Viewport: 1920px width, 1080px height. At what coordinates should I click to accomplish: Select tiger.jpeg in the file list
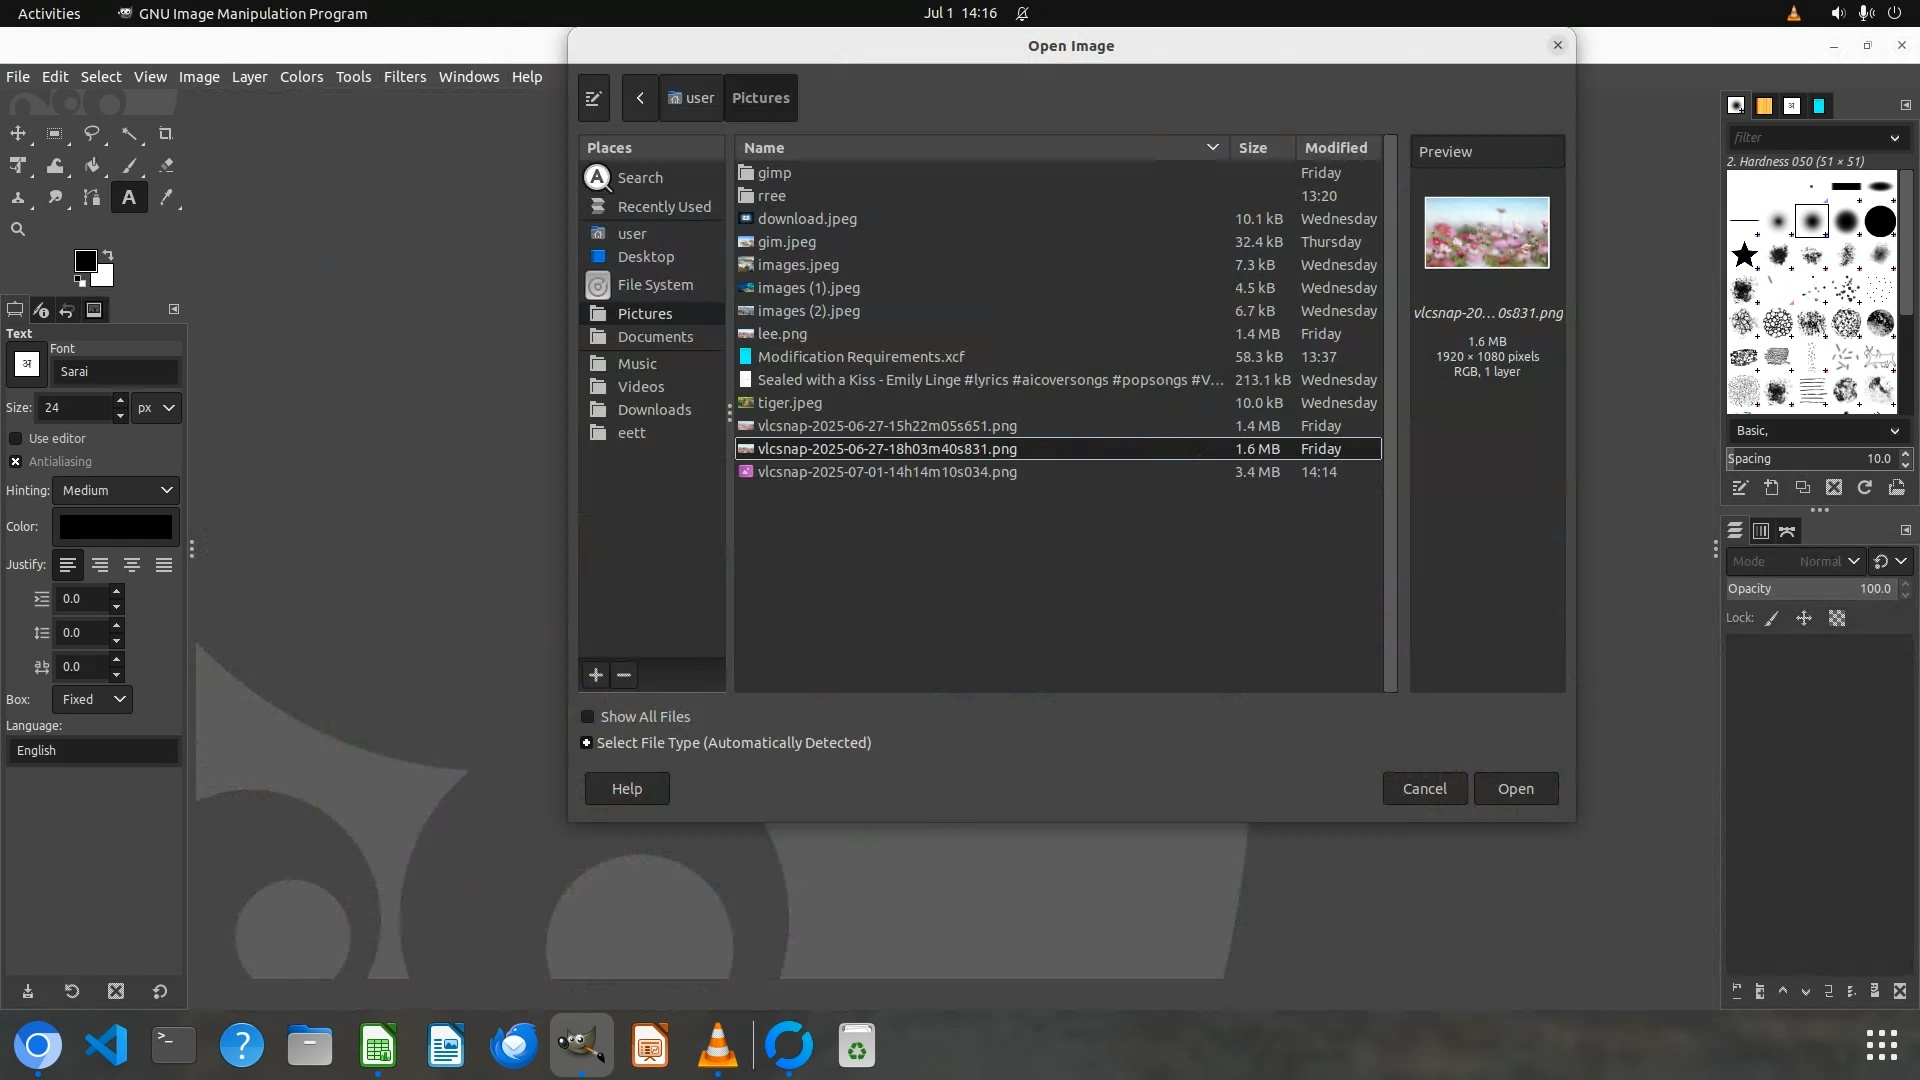tap(789, 403)
